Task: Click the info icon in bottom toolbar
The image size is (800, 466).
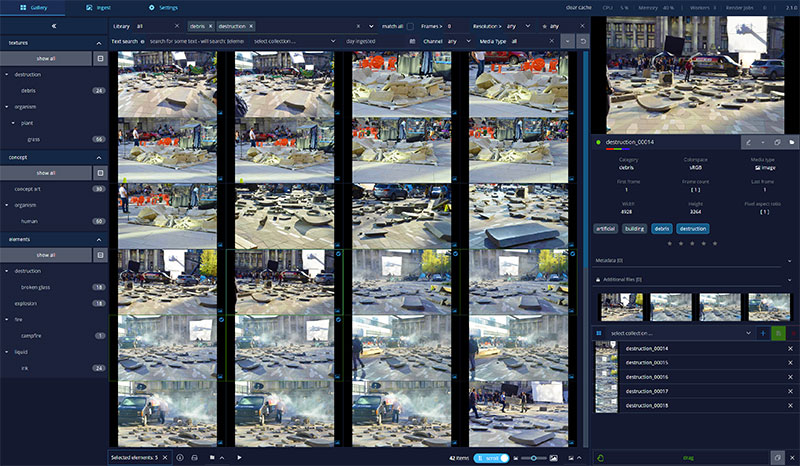Action: (180, 457)
